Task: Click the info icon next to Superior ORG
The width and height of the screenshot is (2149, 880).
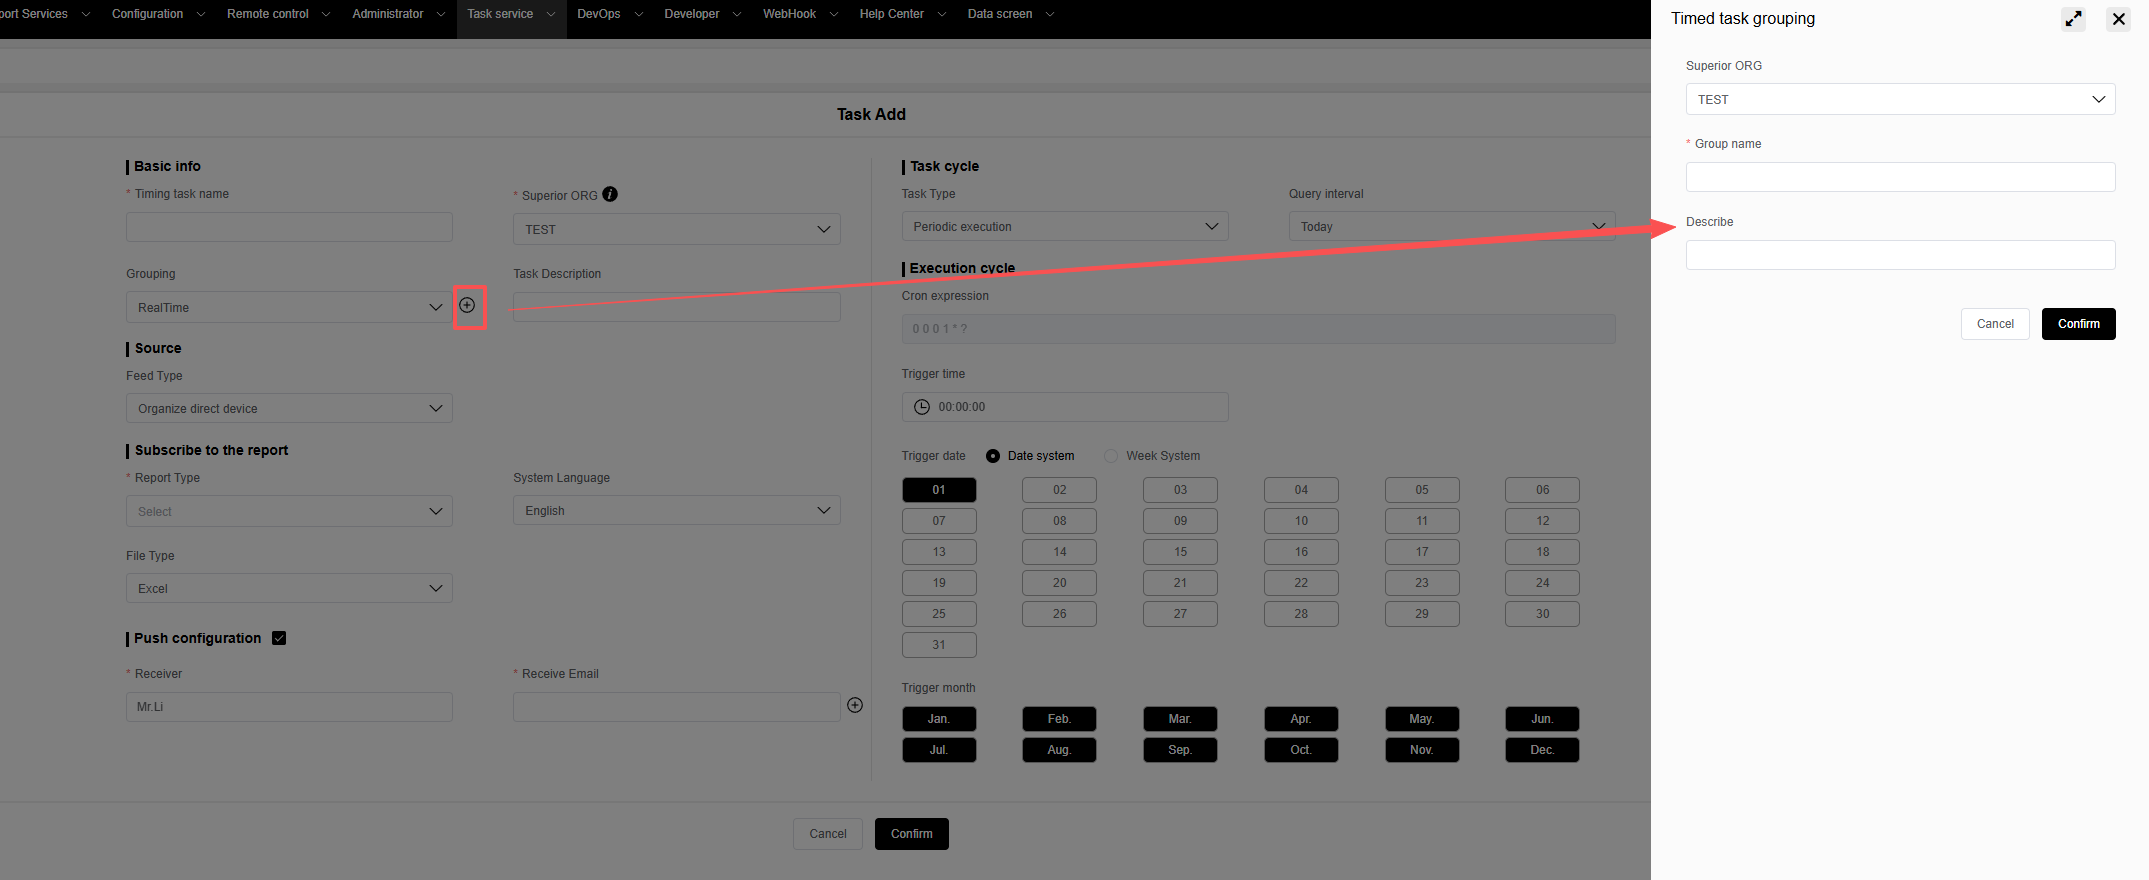Action: point(610,194)
